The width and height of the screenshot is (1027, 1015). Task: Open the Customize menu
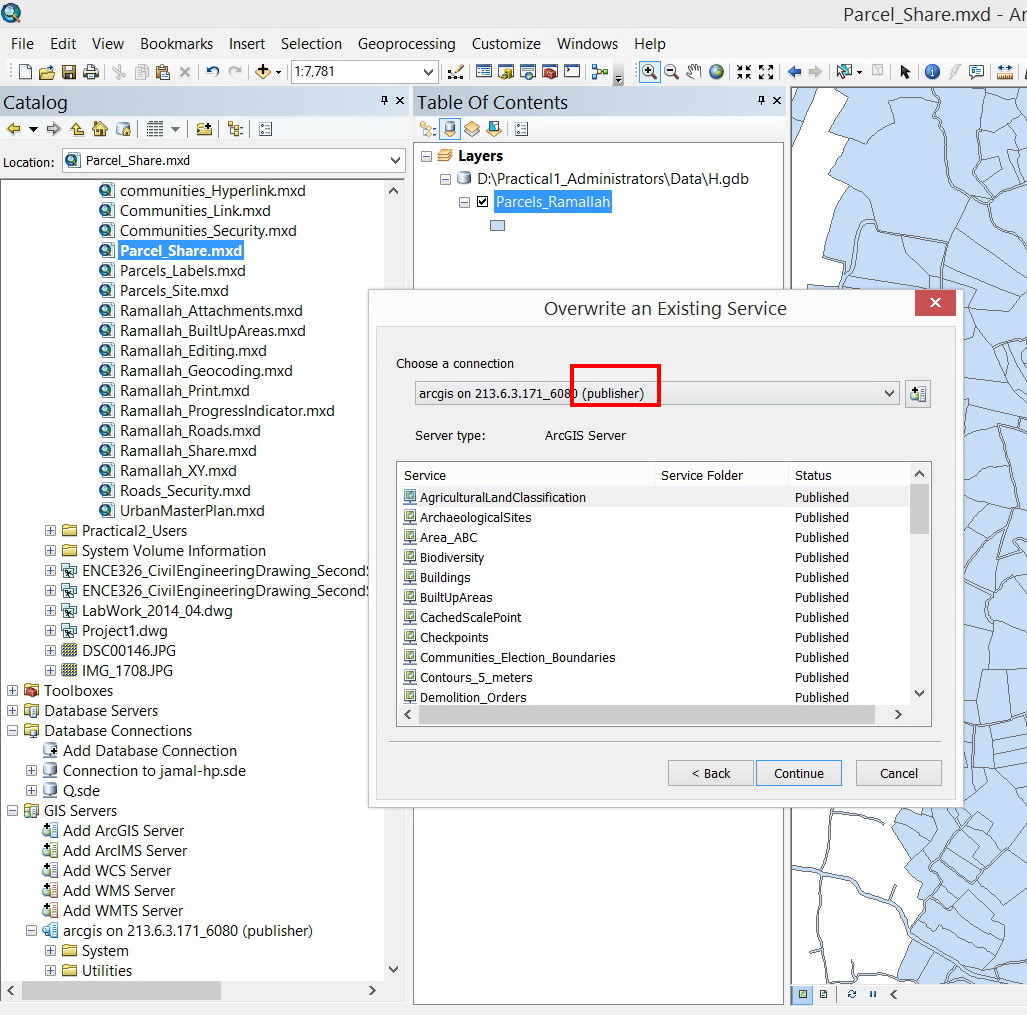coord(506,44)
